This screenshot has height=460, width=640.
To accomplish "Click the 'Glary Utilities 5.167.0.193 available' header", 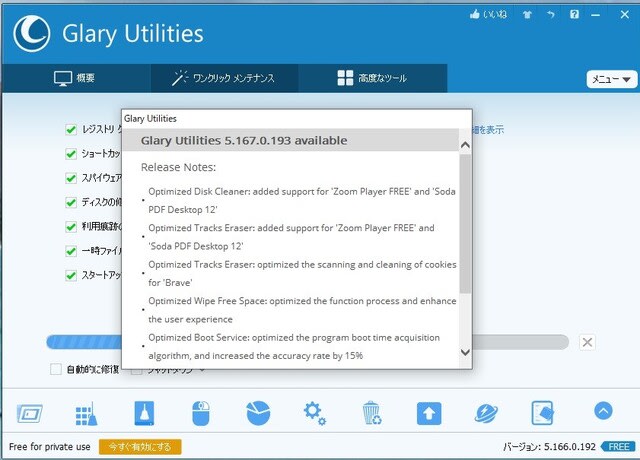I will (244, 140).
